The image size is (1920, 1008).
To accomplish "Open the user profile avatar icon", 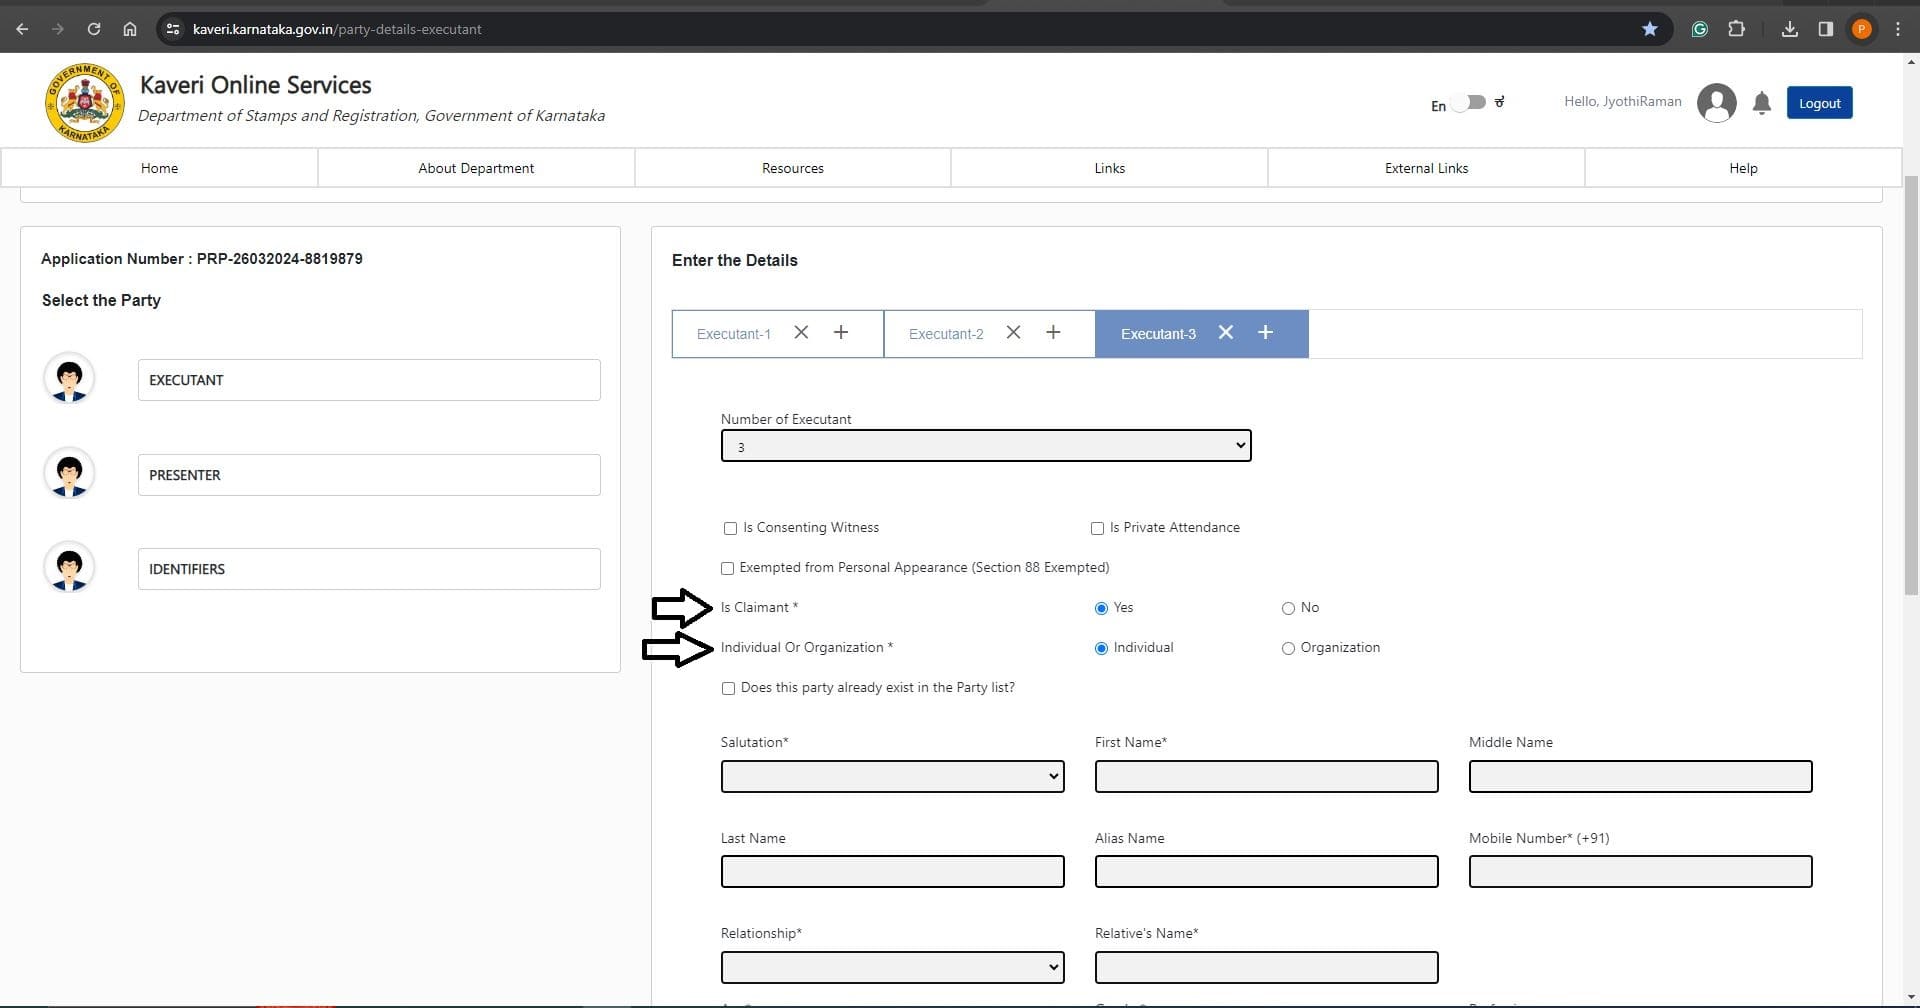I will (x=1716, y=103).
